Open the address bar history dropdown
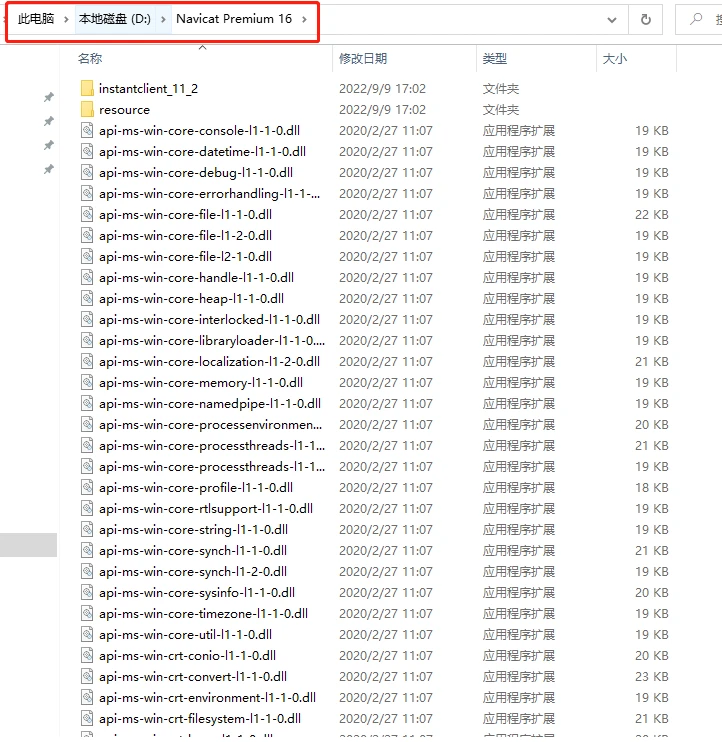Viewport: 722px width, 742px height. [612, 20]
